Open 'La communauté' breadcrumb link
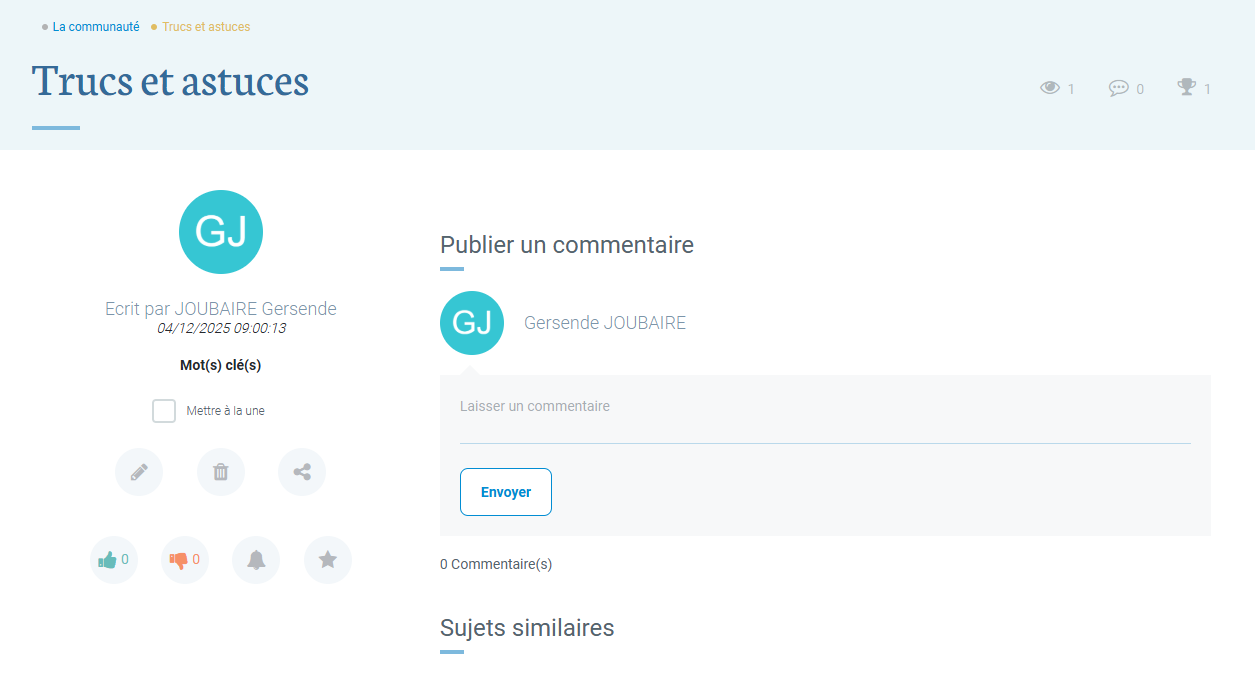The height and width of the screenshot is (676, 1255). coord(96,27)
